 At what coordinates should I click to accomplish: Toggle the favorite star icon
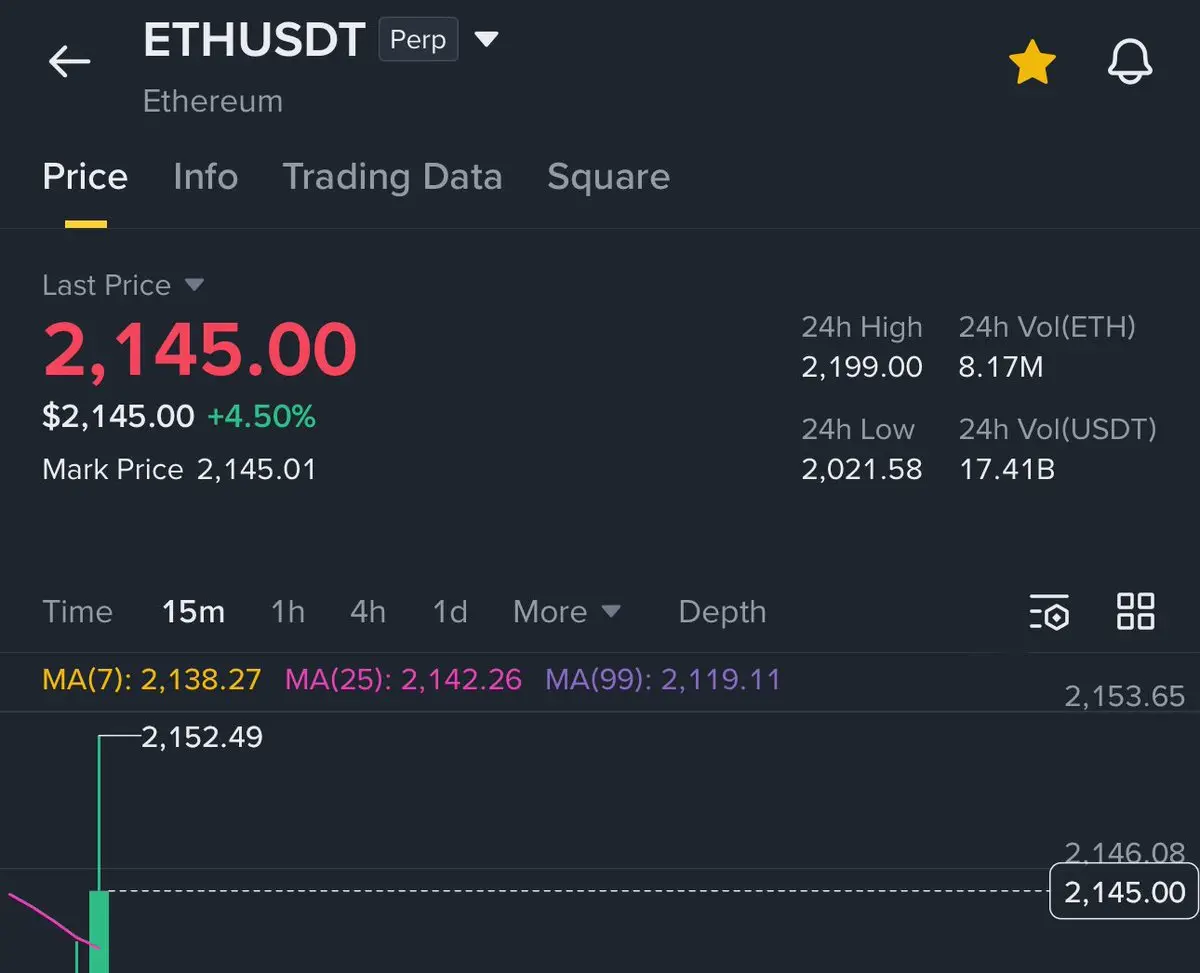pos(1032,63)
